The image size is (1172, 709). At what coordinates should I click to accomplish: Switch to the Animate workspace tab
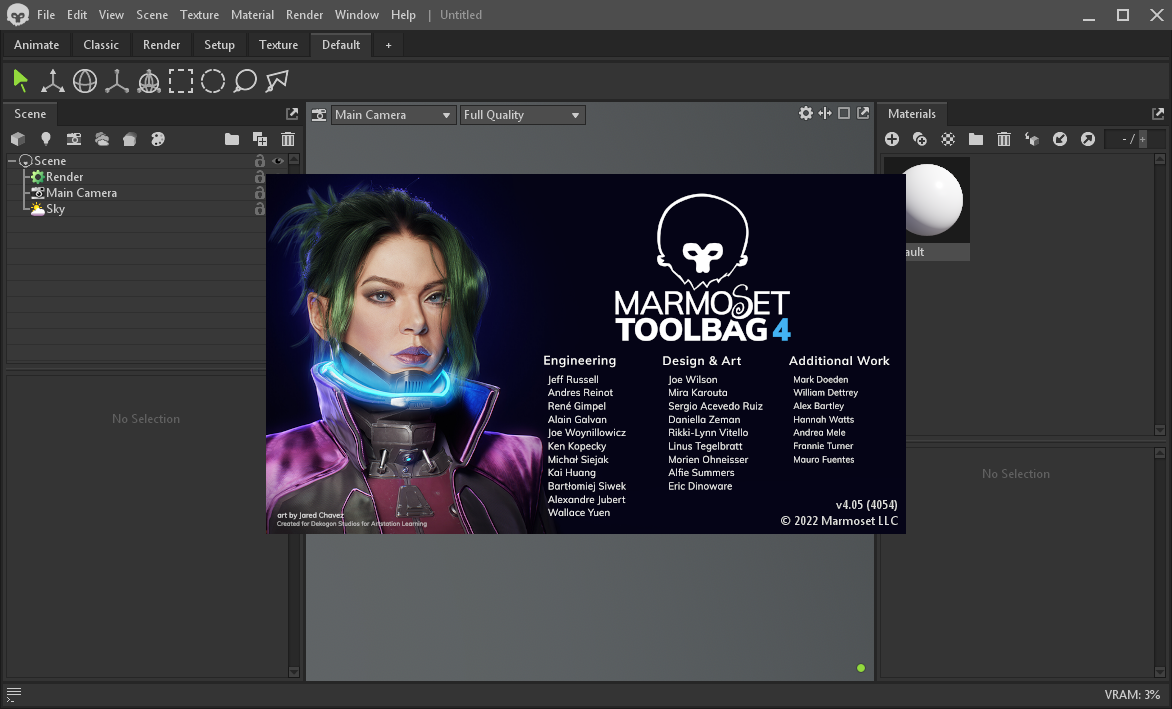tap(36, 45)
